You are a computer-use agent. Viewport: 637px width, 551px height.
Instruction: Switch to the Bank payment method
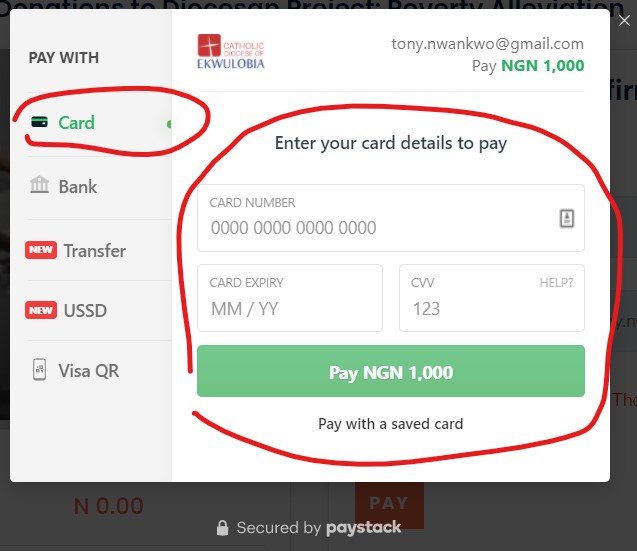(77, 186)
